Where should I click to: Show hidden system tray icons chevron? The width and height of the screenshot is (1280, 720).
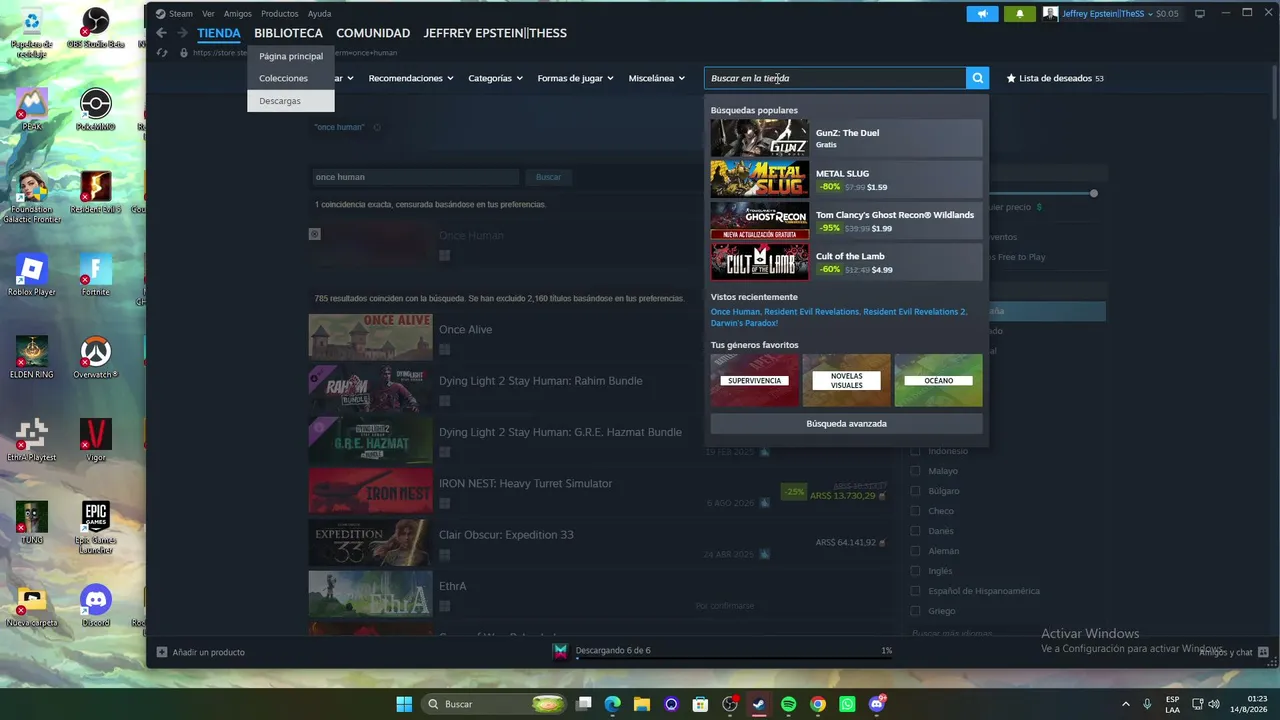click(x=1126, y=704)
